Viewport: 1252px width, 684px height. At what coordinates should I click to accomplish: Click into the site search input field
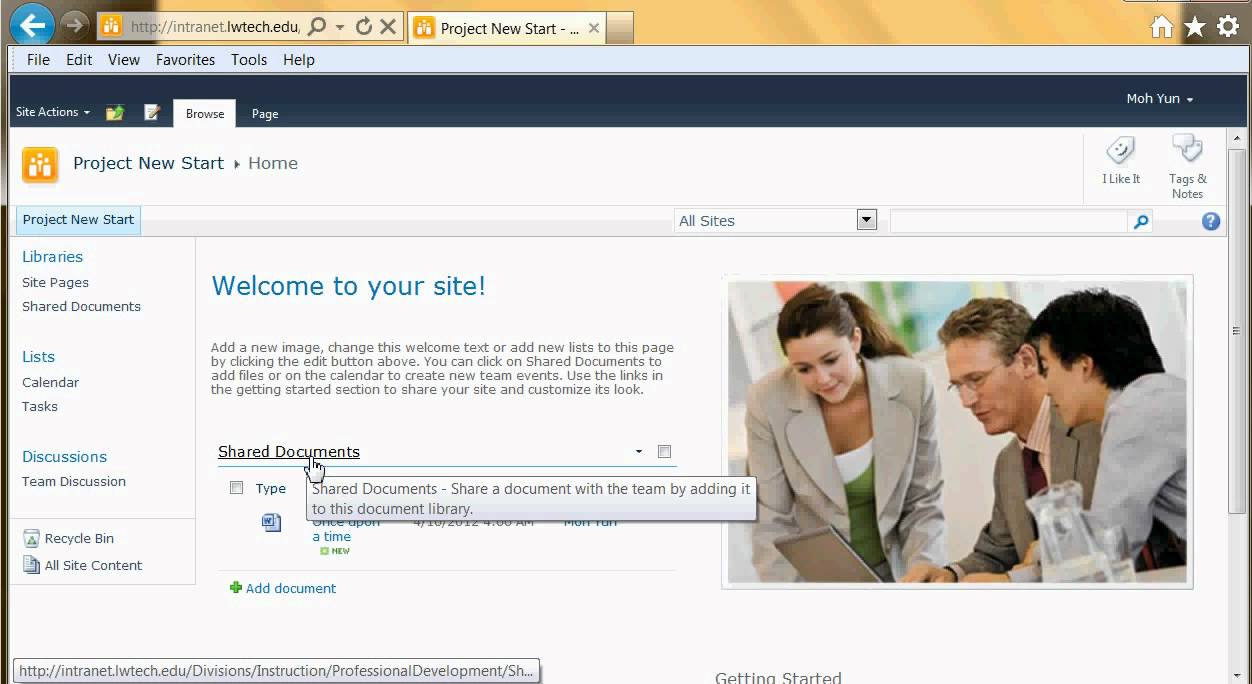tap(1009, 222)
